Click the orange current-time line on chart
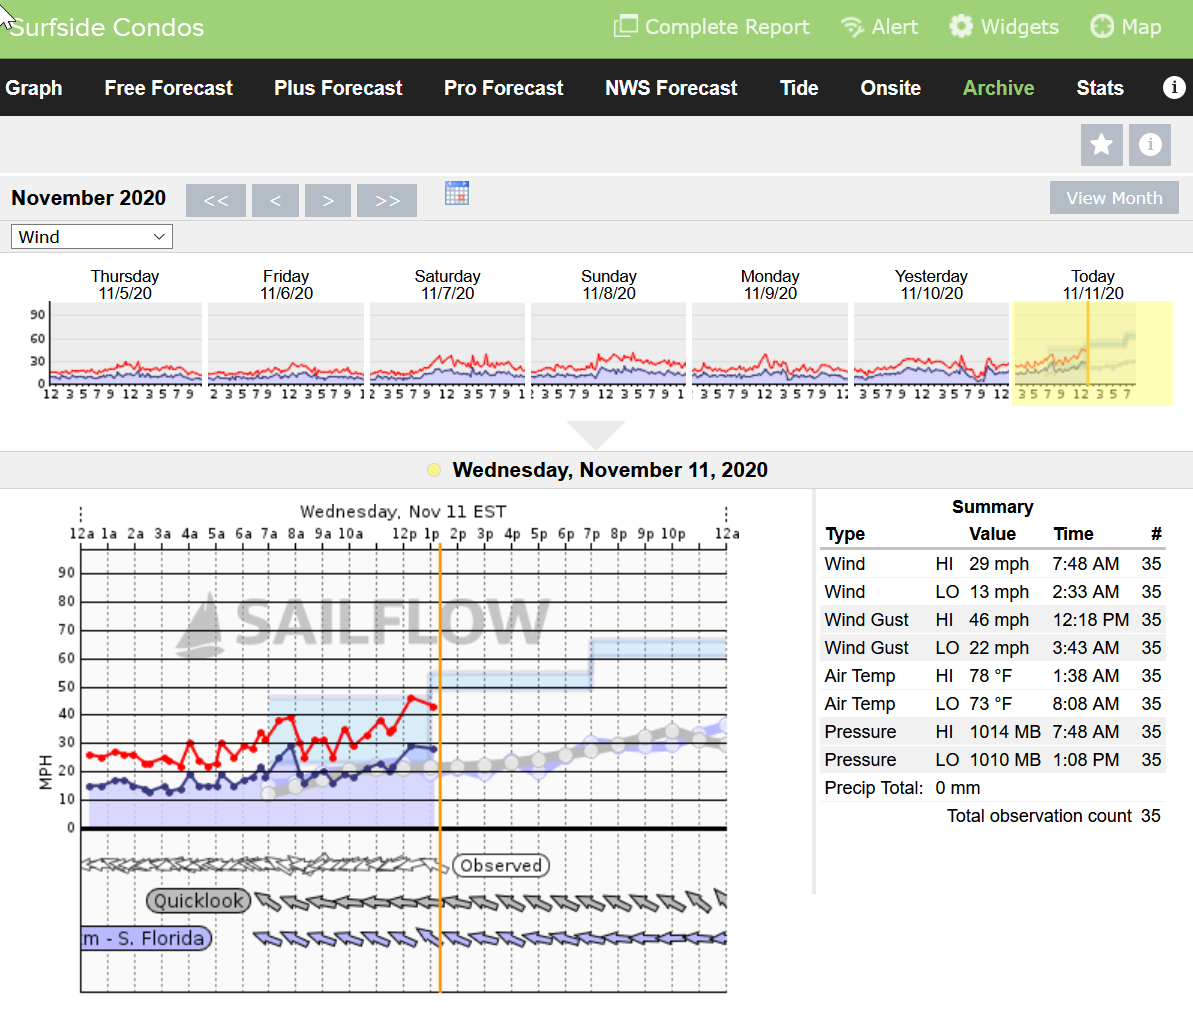This screenshot has width=1193, height=1018. point(440,768)
